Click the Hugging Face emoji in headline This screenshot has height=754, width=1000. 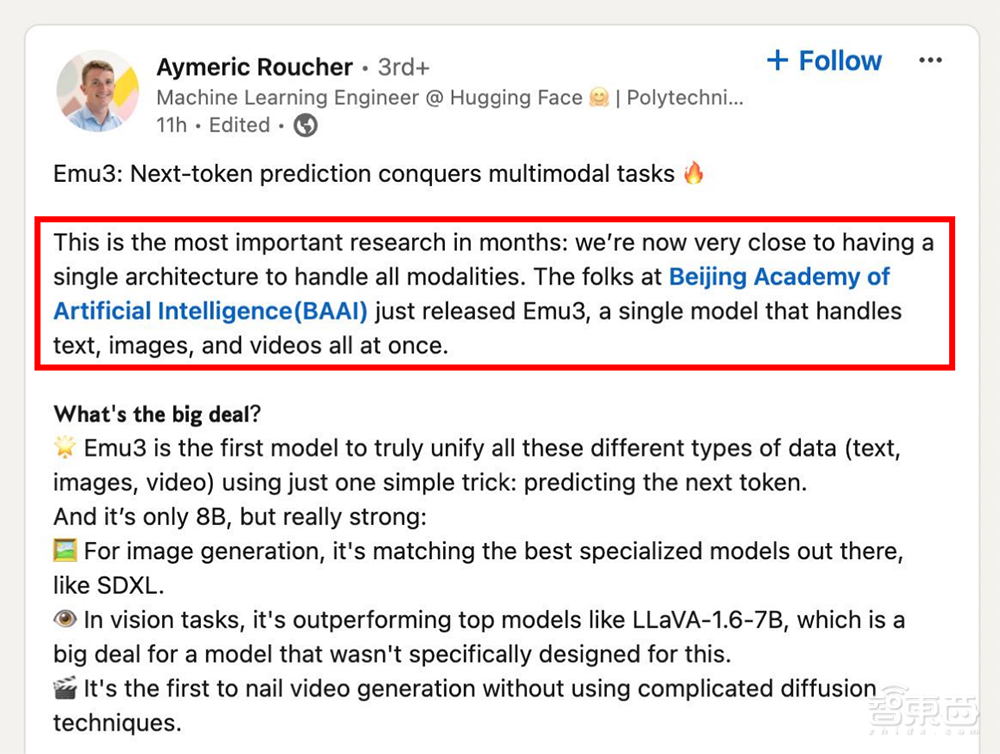click(599, 97)
